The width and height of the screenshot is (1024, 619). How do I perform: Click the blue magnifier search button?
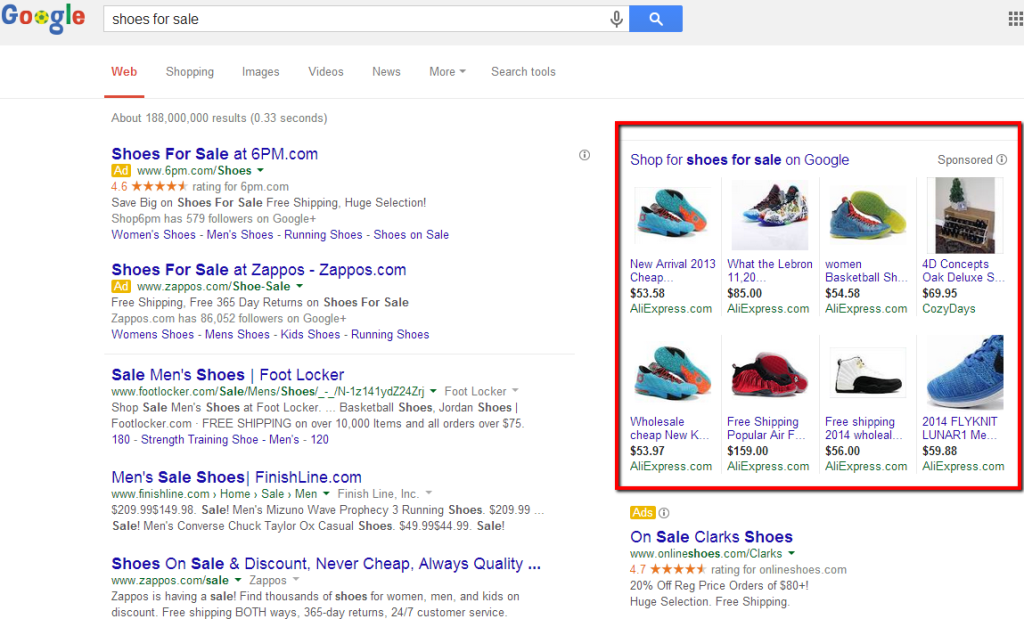[655, 18]
